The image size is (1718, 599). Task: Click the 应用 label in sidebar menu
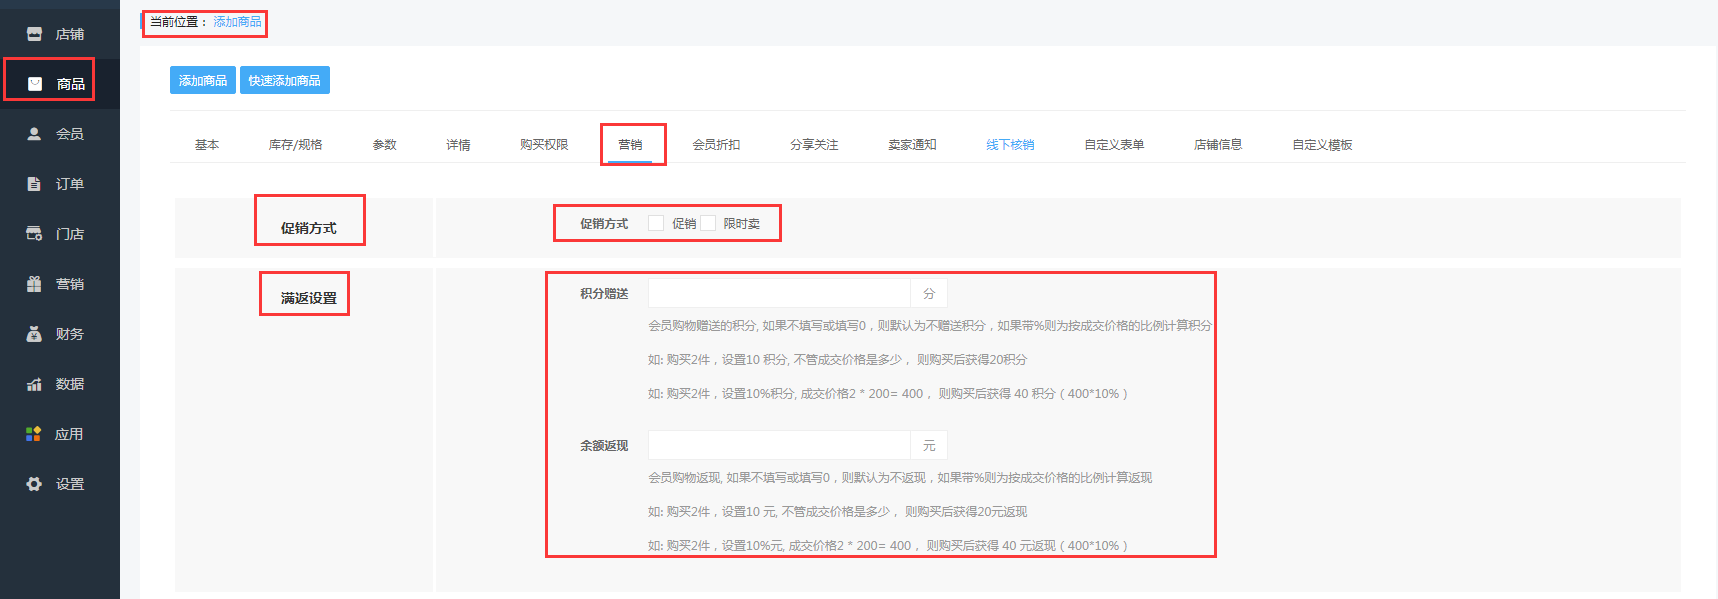tap(69, 434)
